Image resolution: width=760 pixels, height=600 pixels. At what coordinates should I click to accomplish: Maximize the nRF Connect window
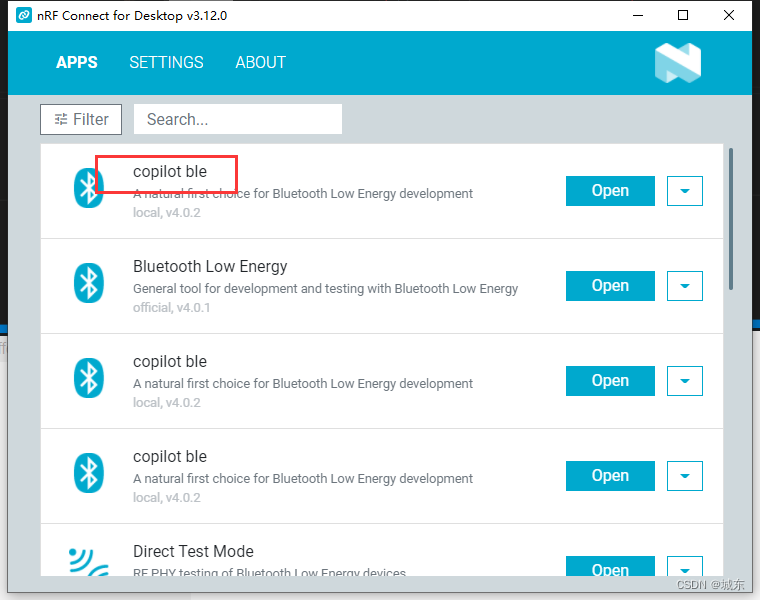coord(683,16)
